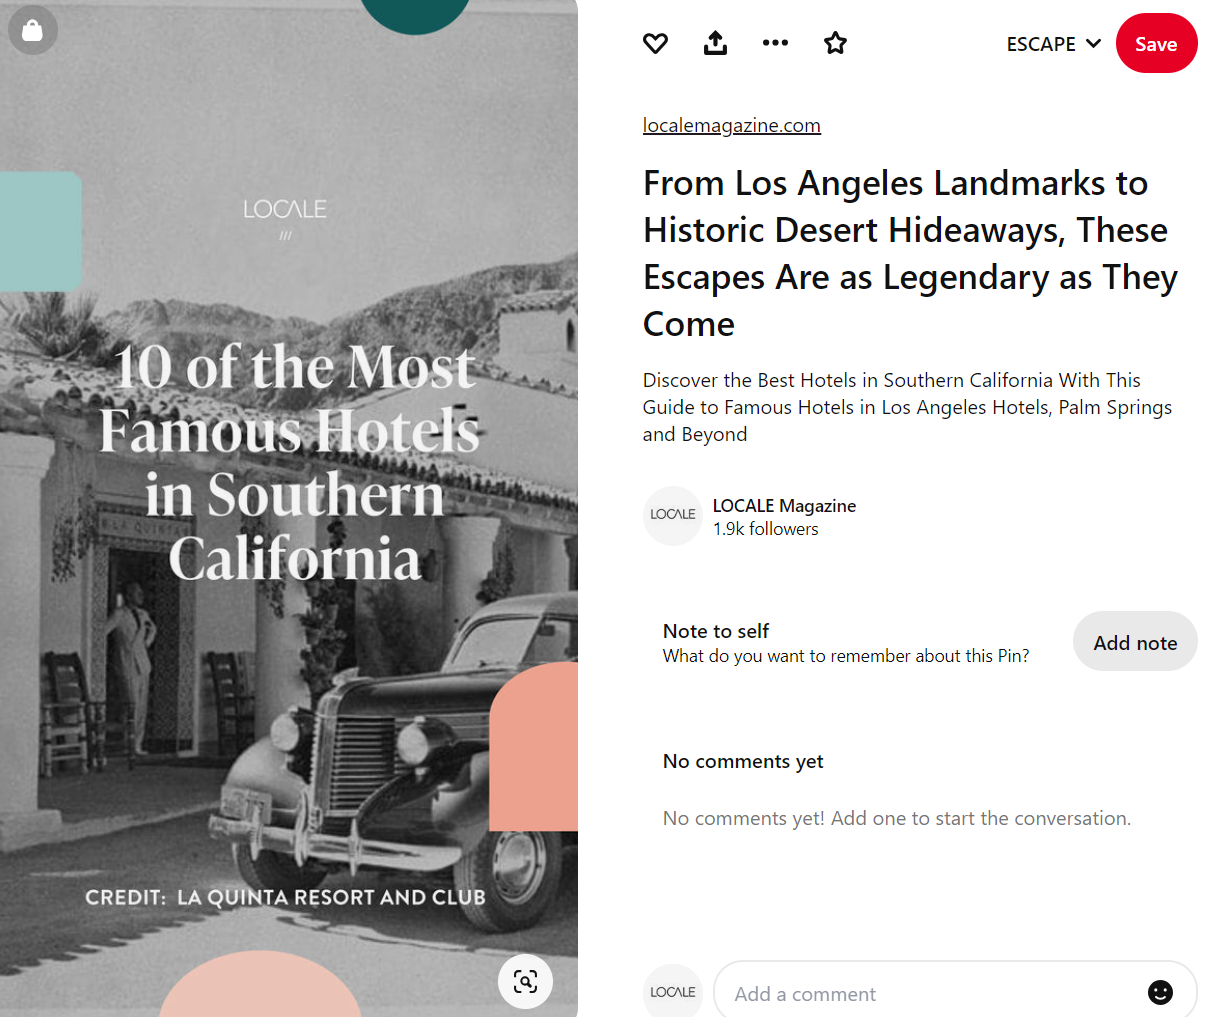The width and height of the screenshot is (1213, 1017).
Task: Click the shopping bag icon on image
Action: point(32,30)
